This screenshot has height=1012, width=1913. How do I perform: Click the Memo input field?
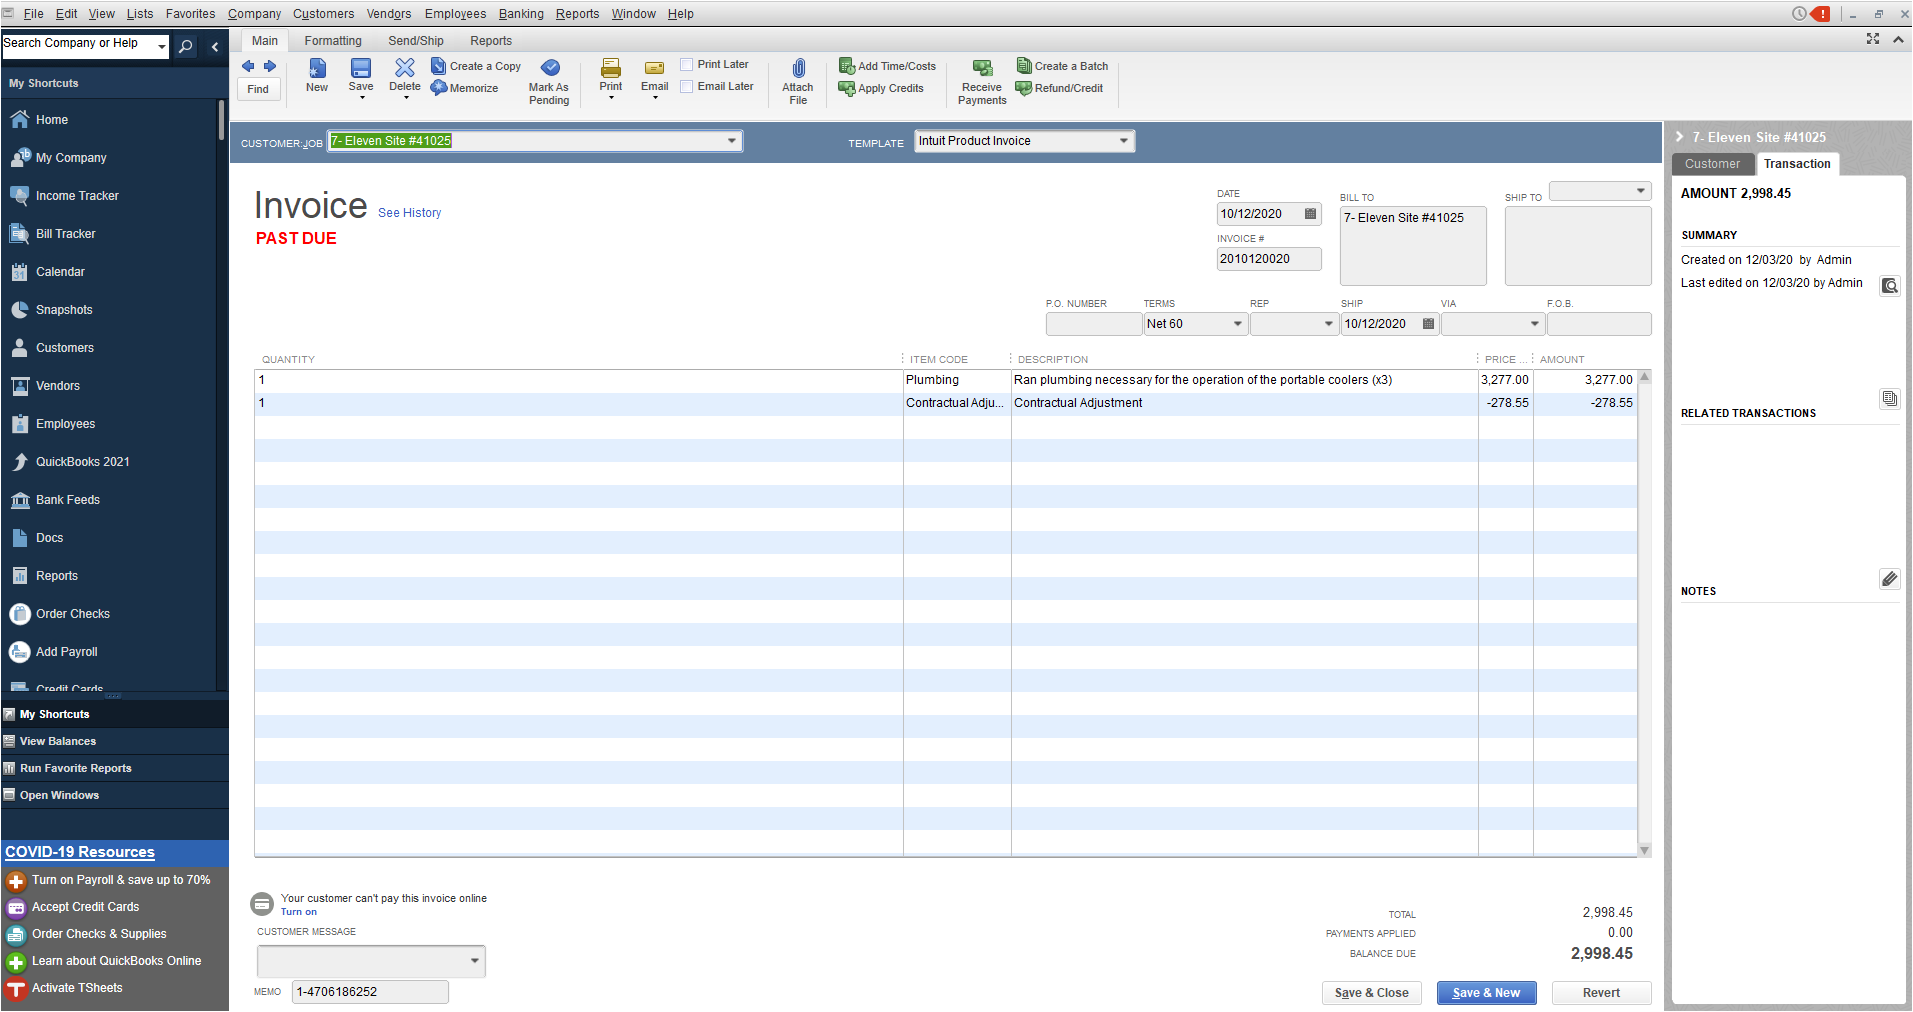pos(370,992)
